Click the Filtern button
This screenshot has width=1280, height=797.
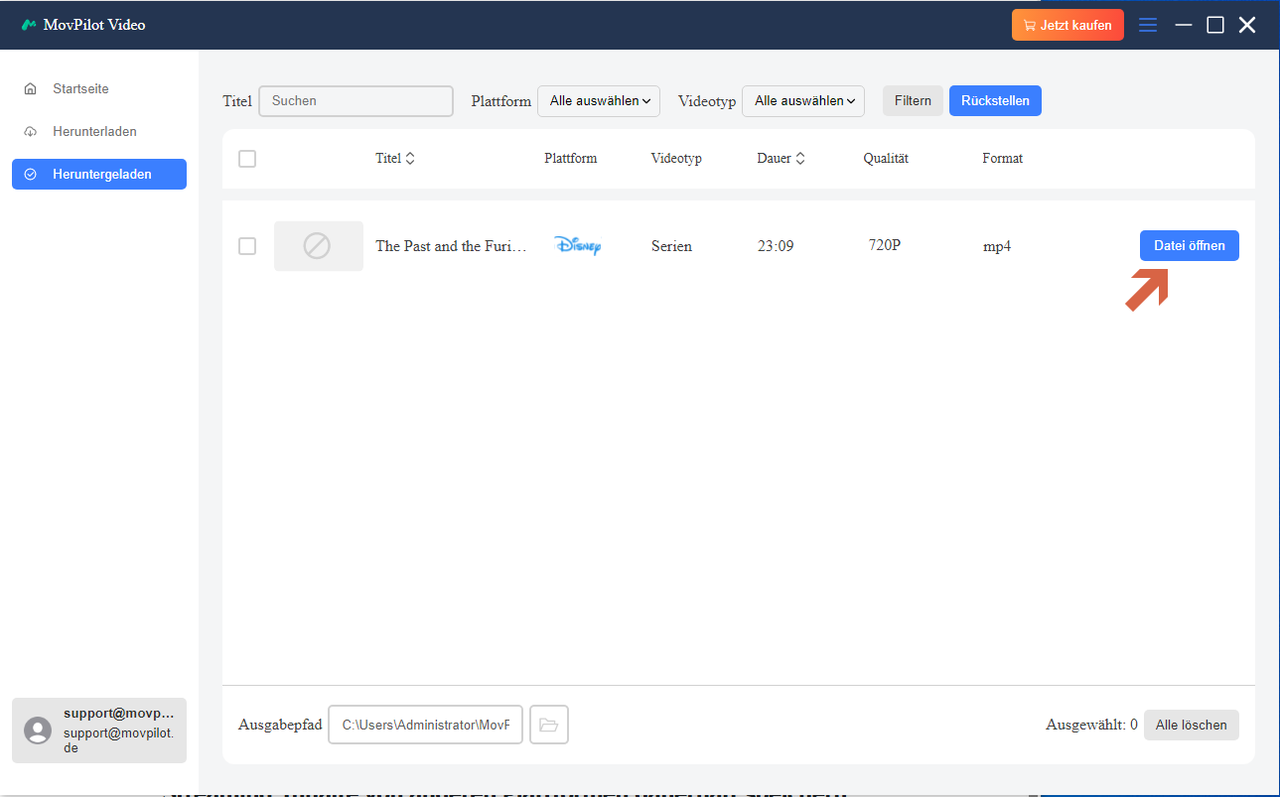click(912, 101)
